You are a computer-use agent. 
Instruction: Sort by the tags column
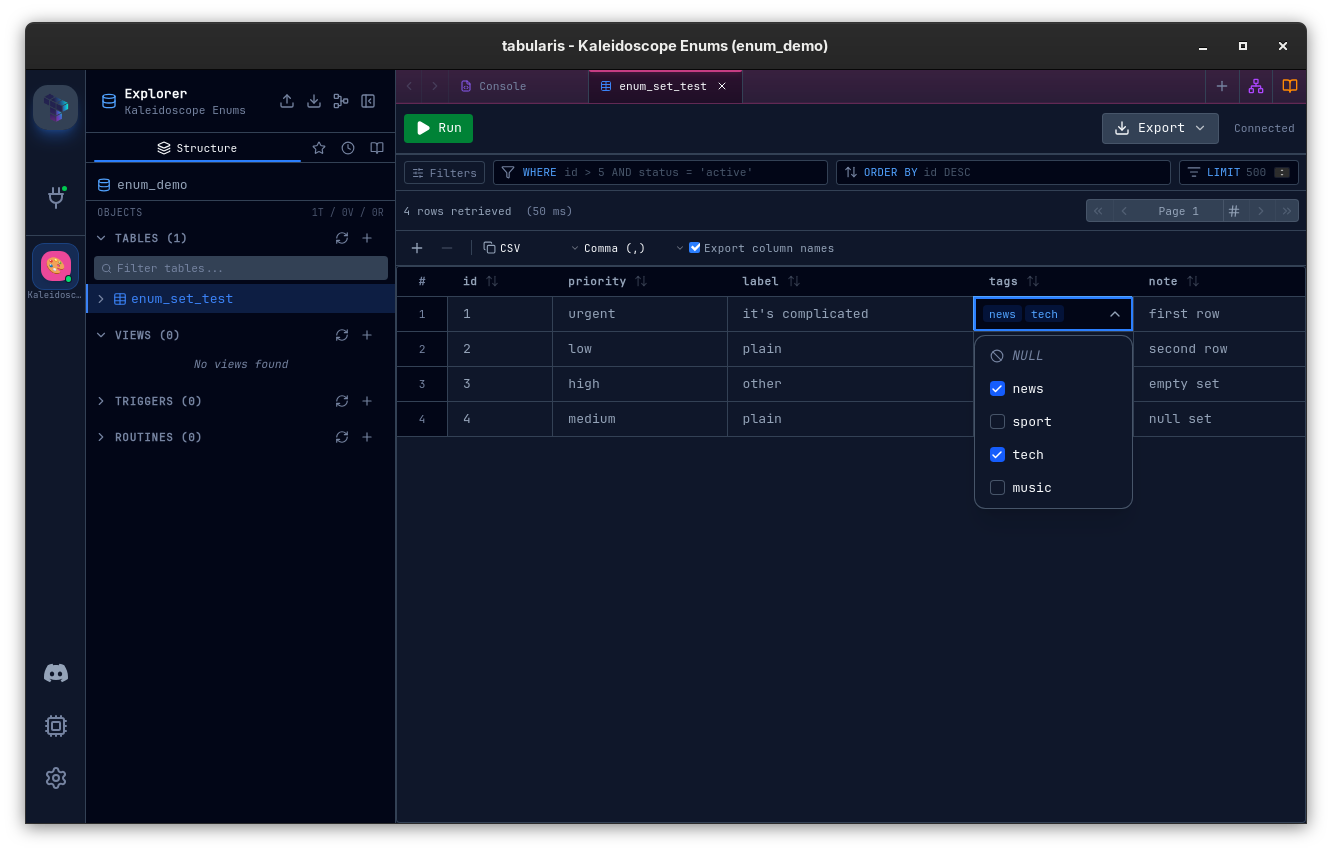1033,282
